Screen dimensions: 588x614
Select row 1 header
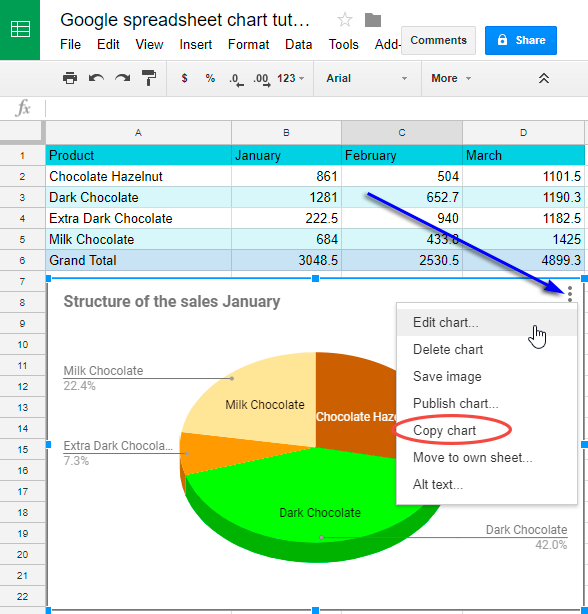click(x=22, y=155)
